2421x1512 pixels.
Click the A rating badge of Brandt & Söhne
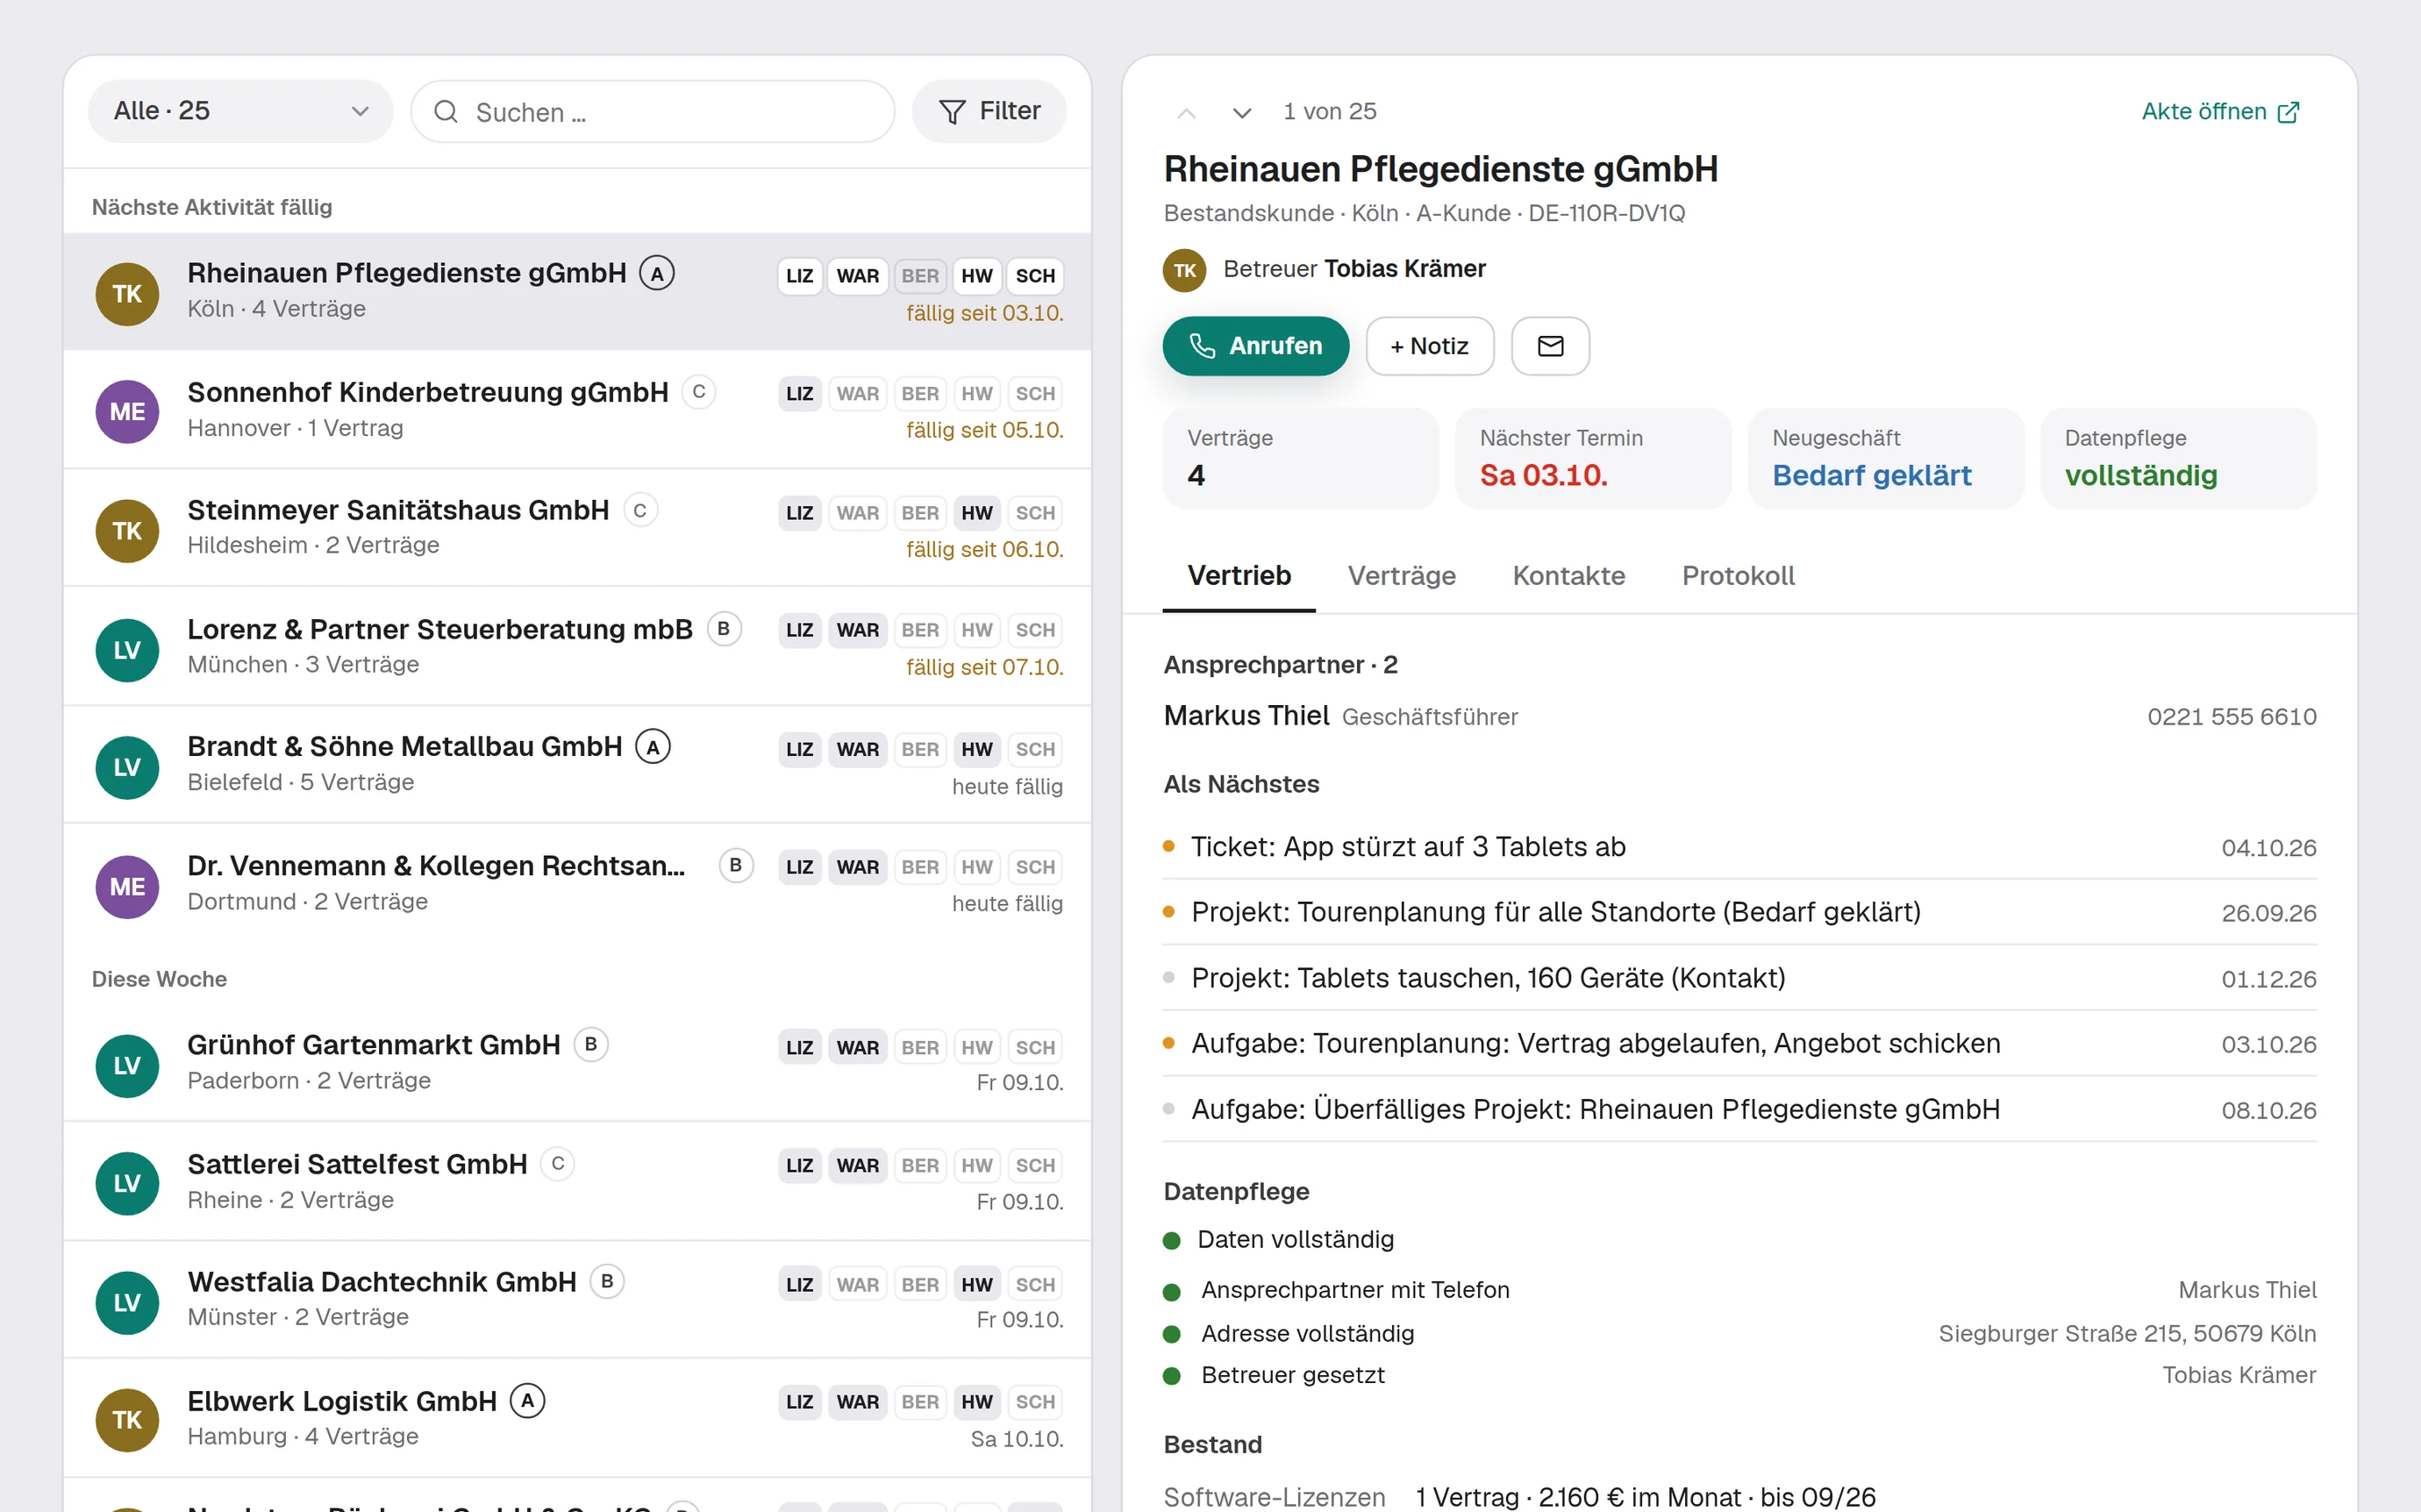pyautogui.click(x=652, y=747)
